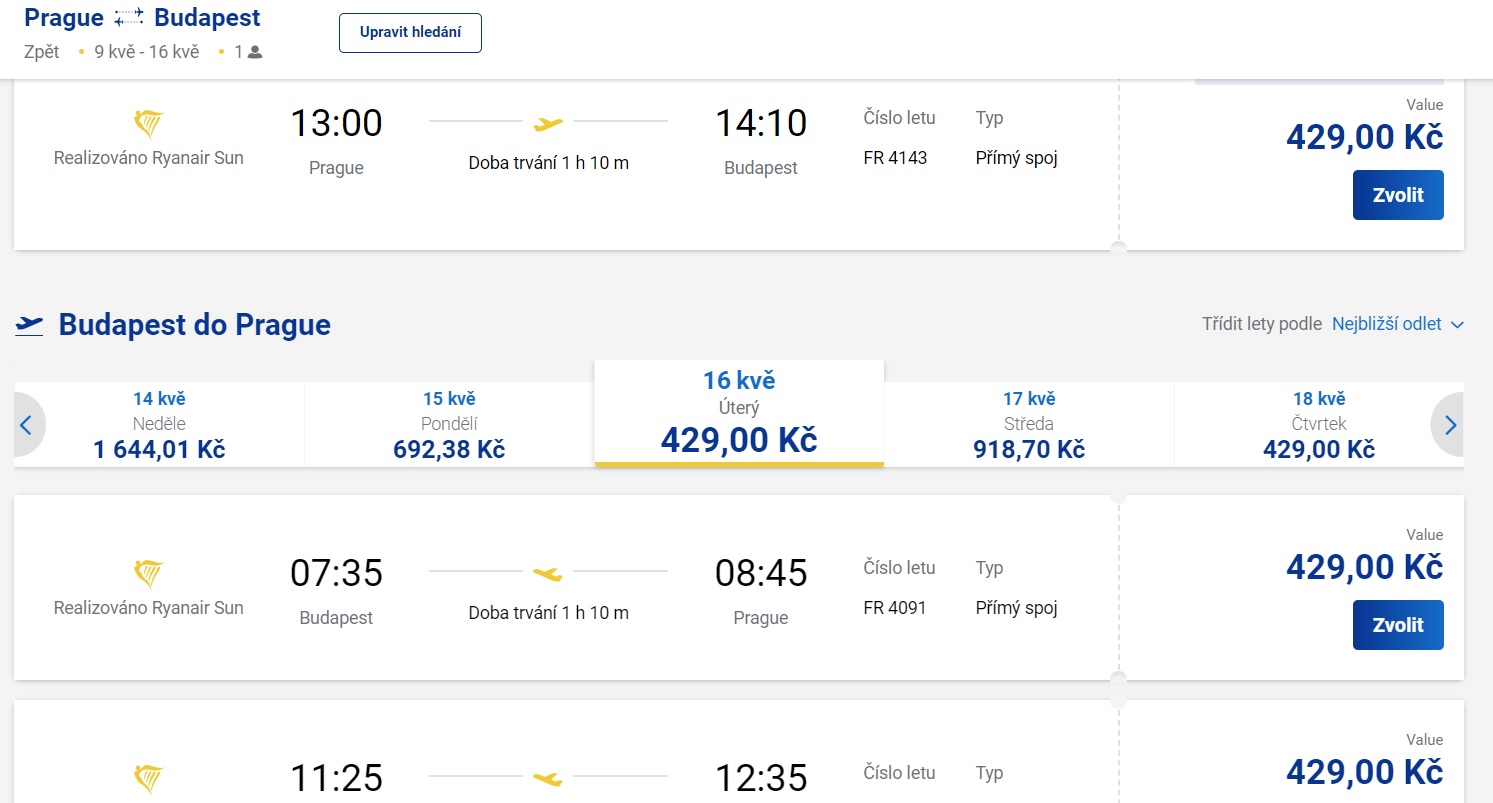Open Nejbližší odlet sort dropdown
Image resolution: width=1493 pixels, height=803 pixels.
(1397, 324)
